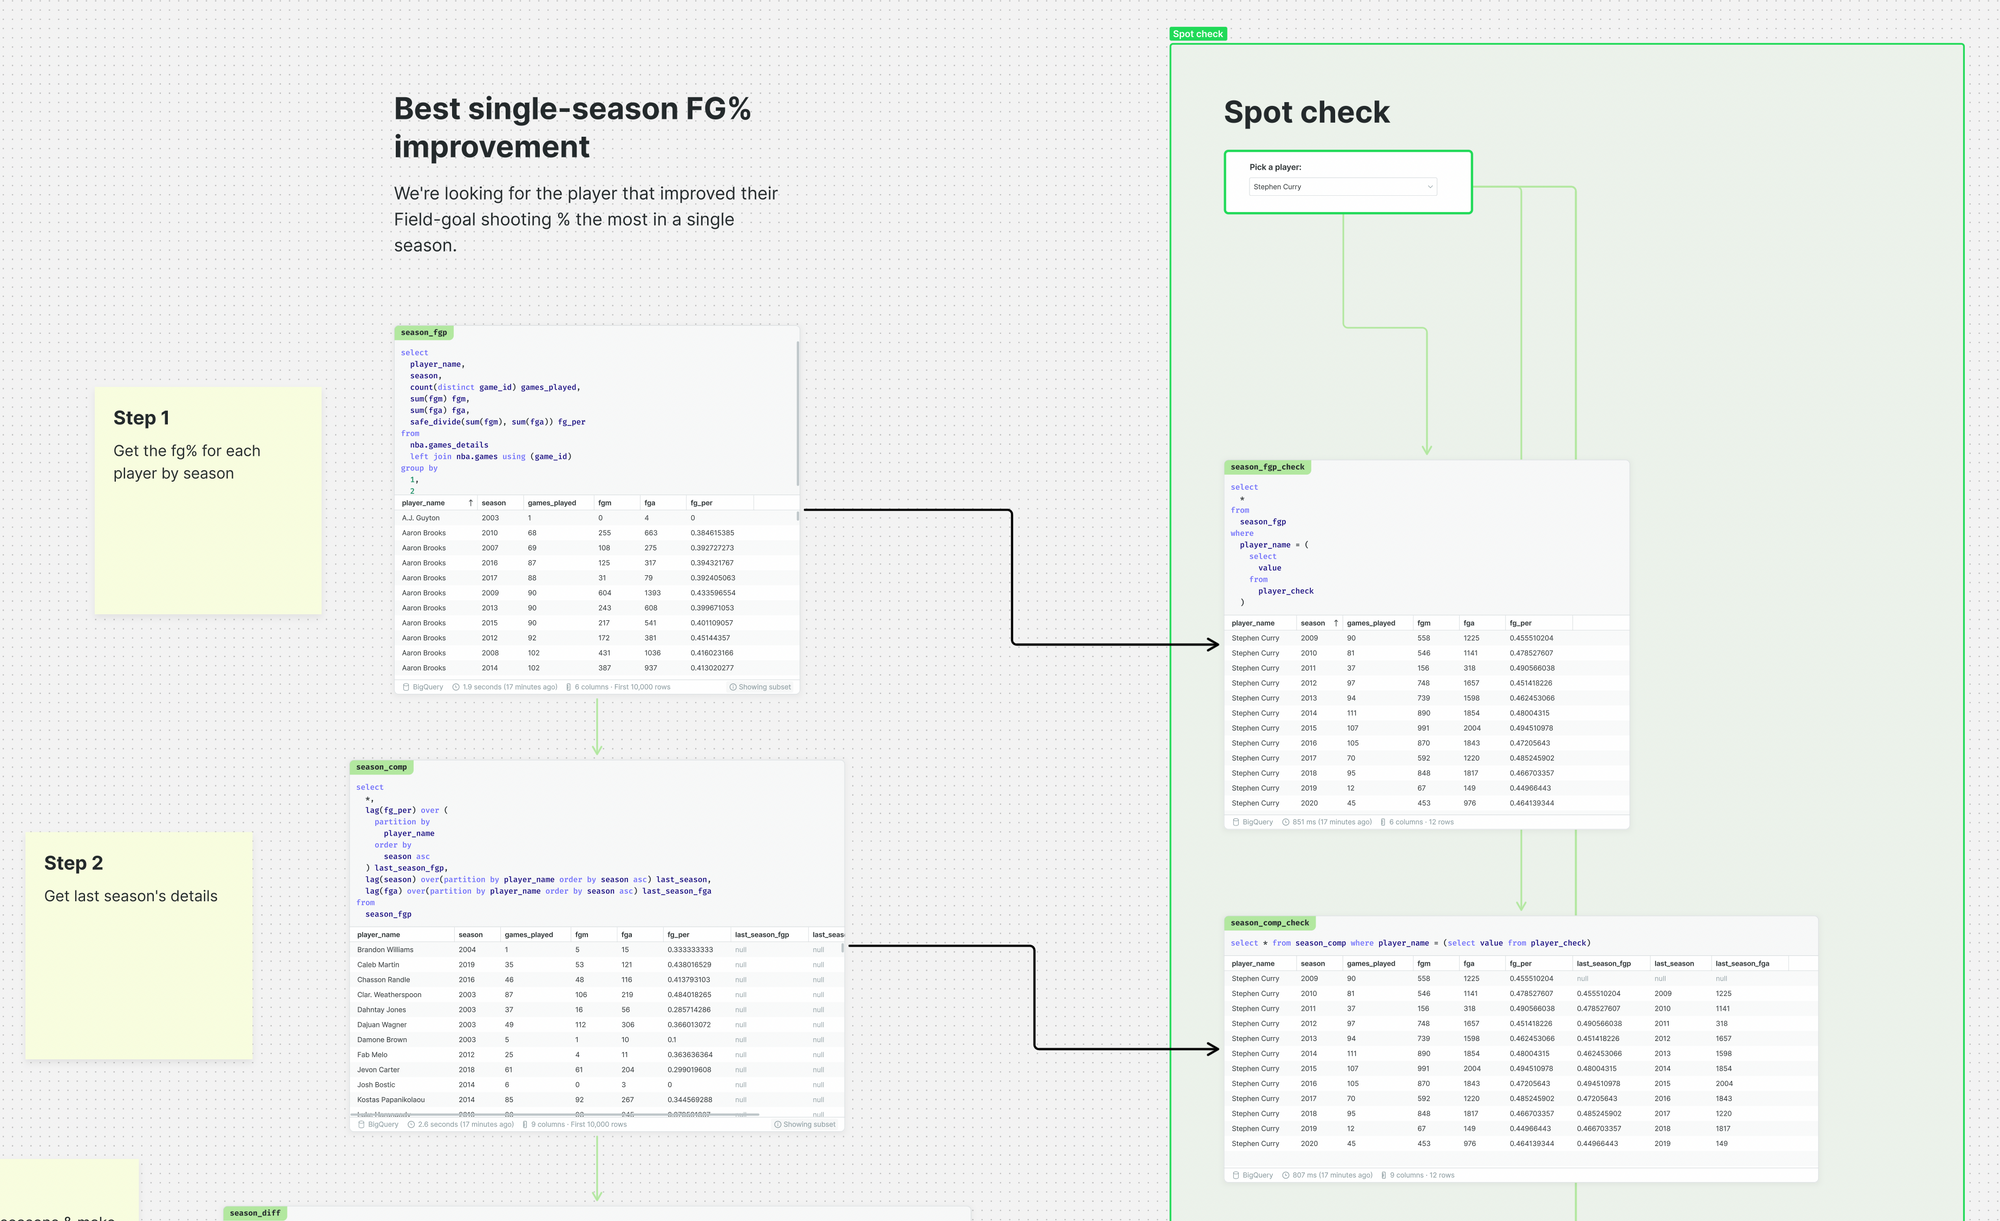Click columns icon in season_fgp footer
The height and width of the screenshot is (1221, 2000).
coord(569,687)
